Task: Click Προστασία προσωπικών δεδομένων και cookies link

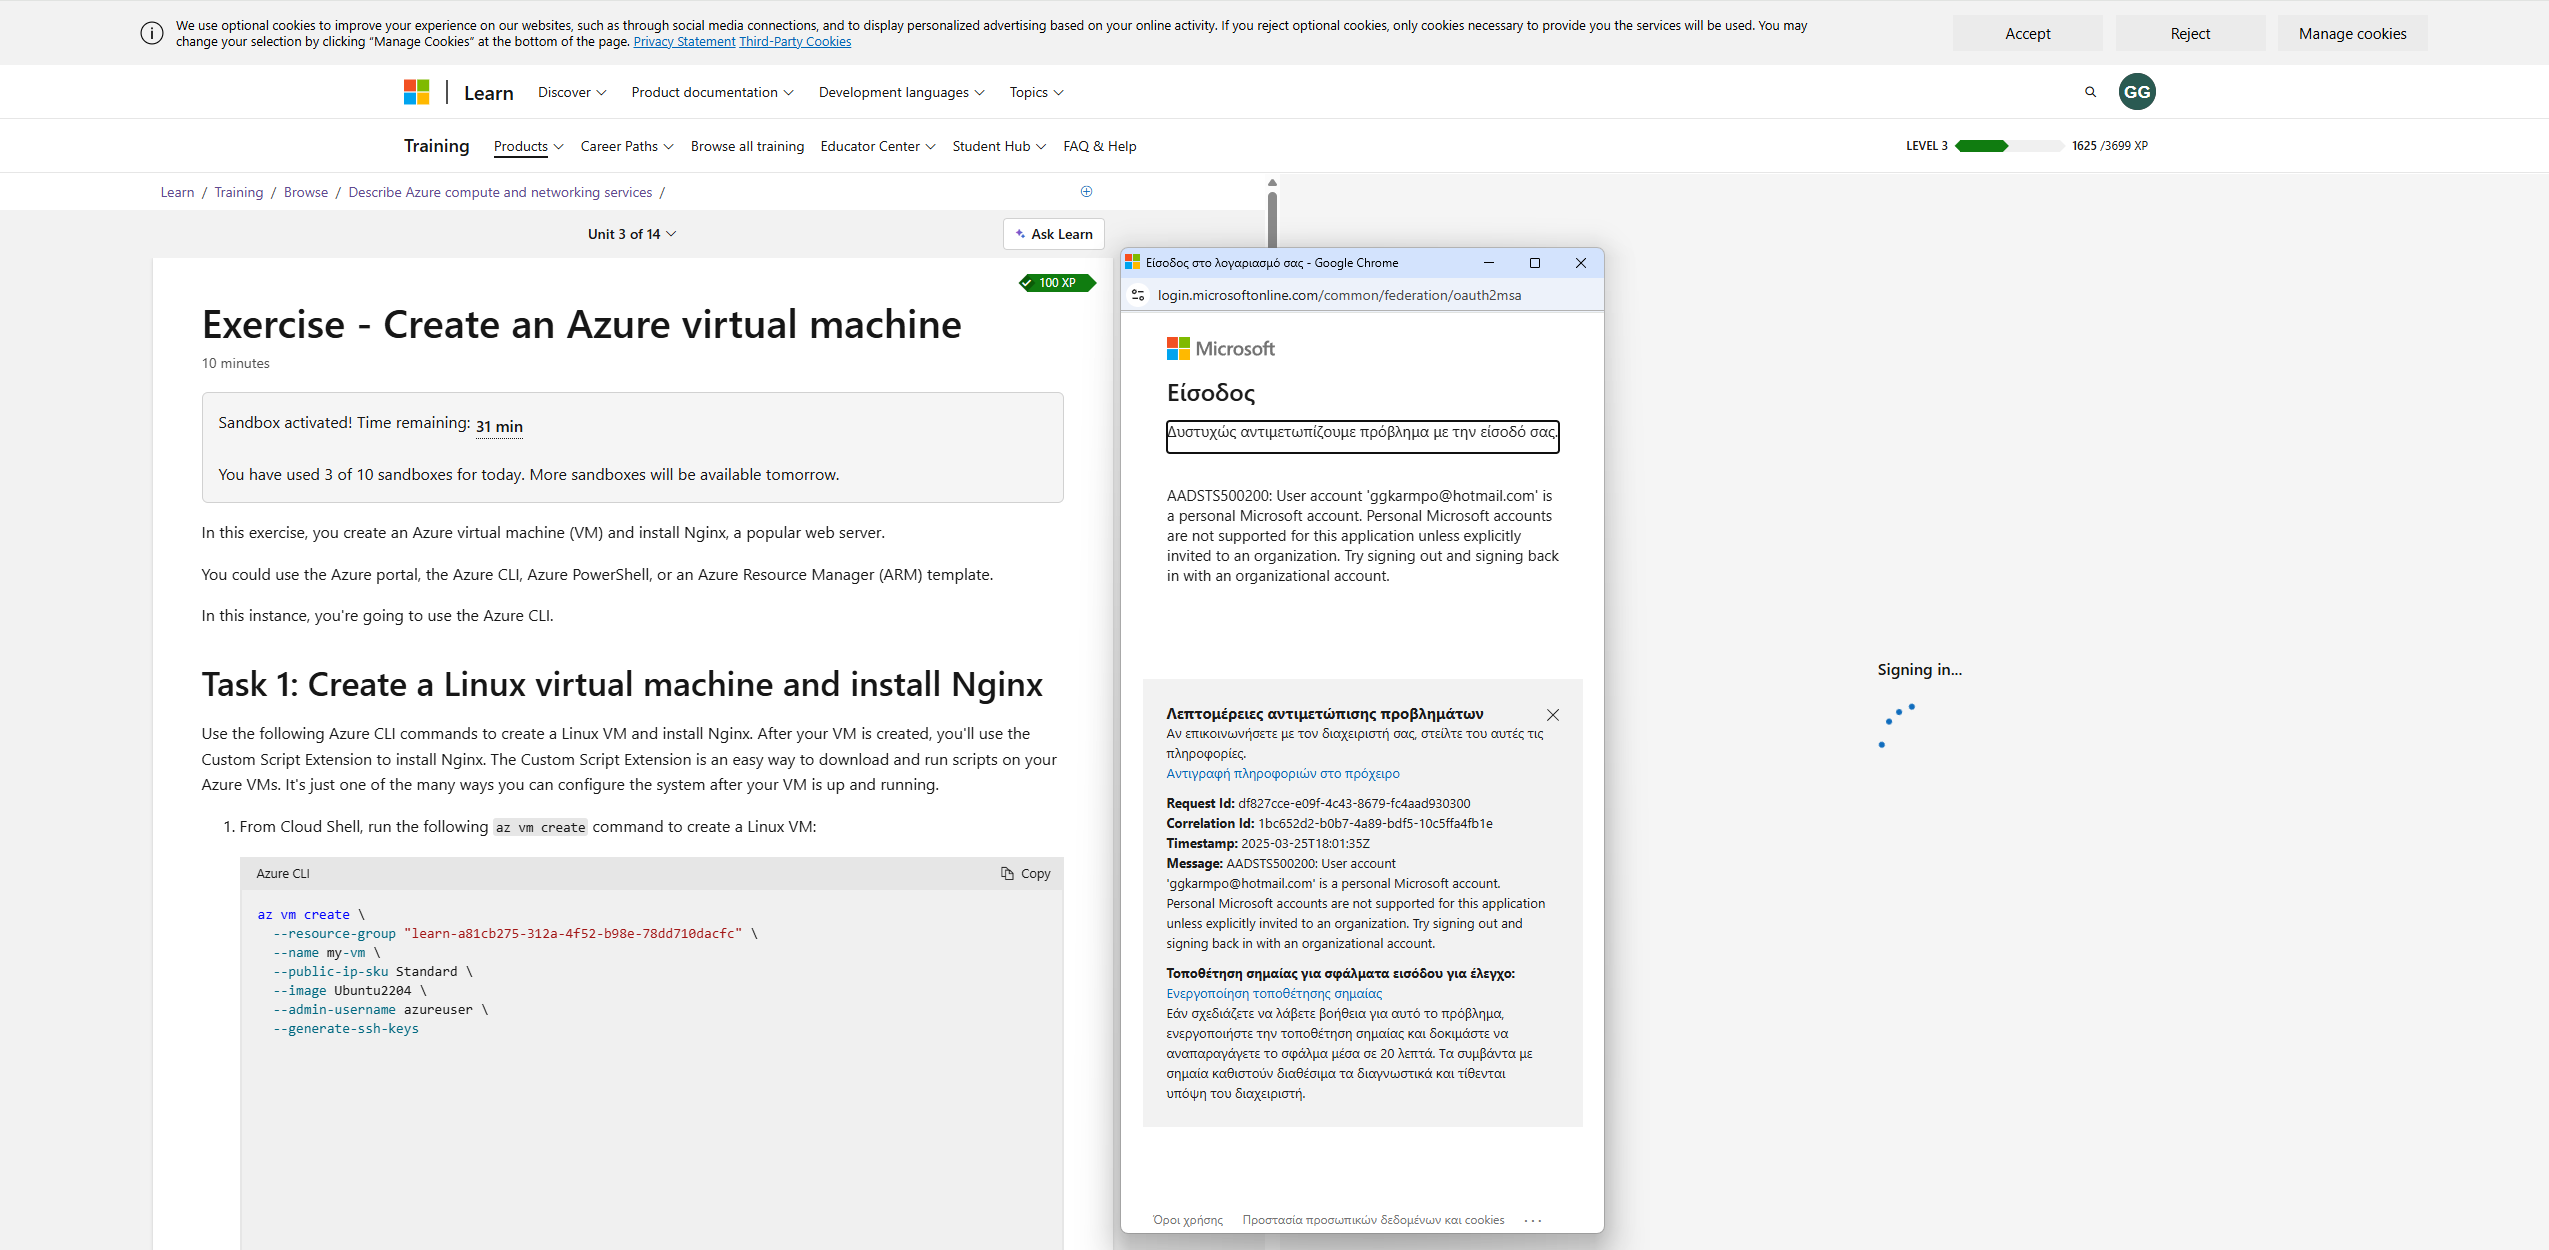Action: pyautogui.click(x=1373, y=1220)
